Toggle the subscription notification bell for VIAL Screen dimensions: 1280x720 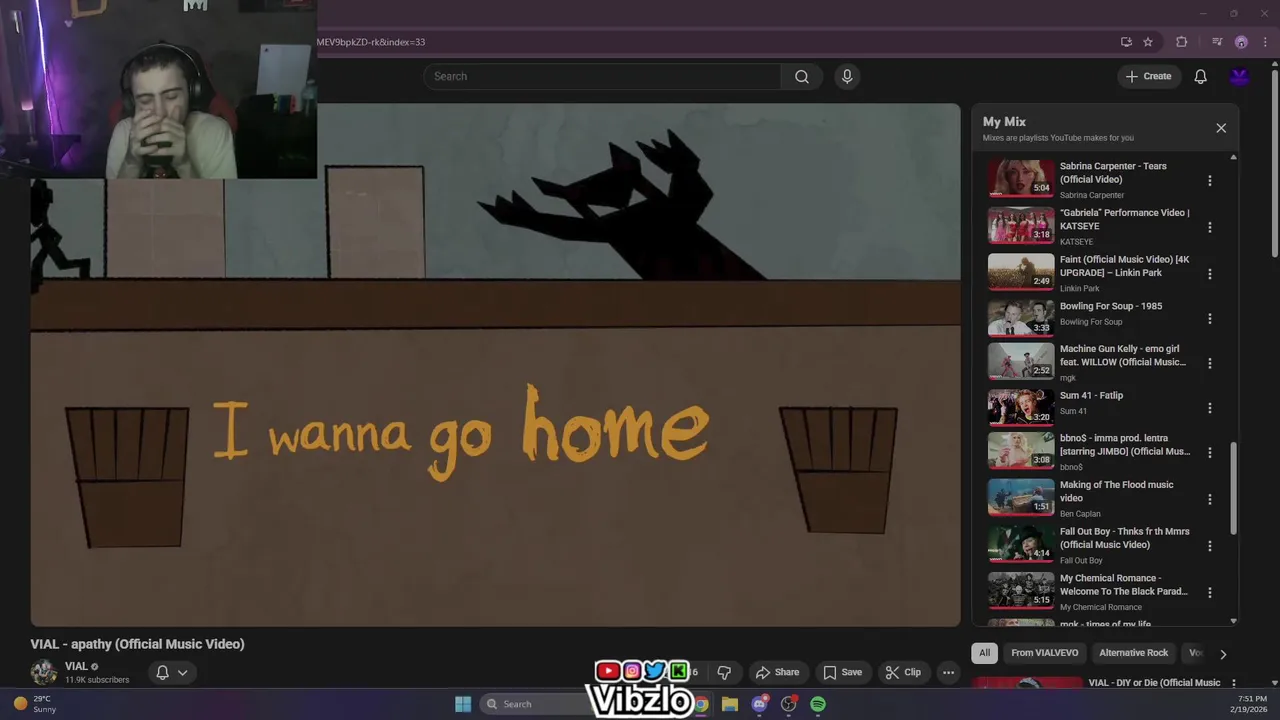tap(162, 672)
